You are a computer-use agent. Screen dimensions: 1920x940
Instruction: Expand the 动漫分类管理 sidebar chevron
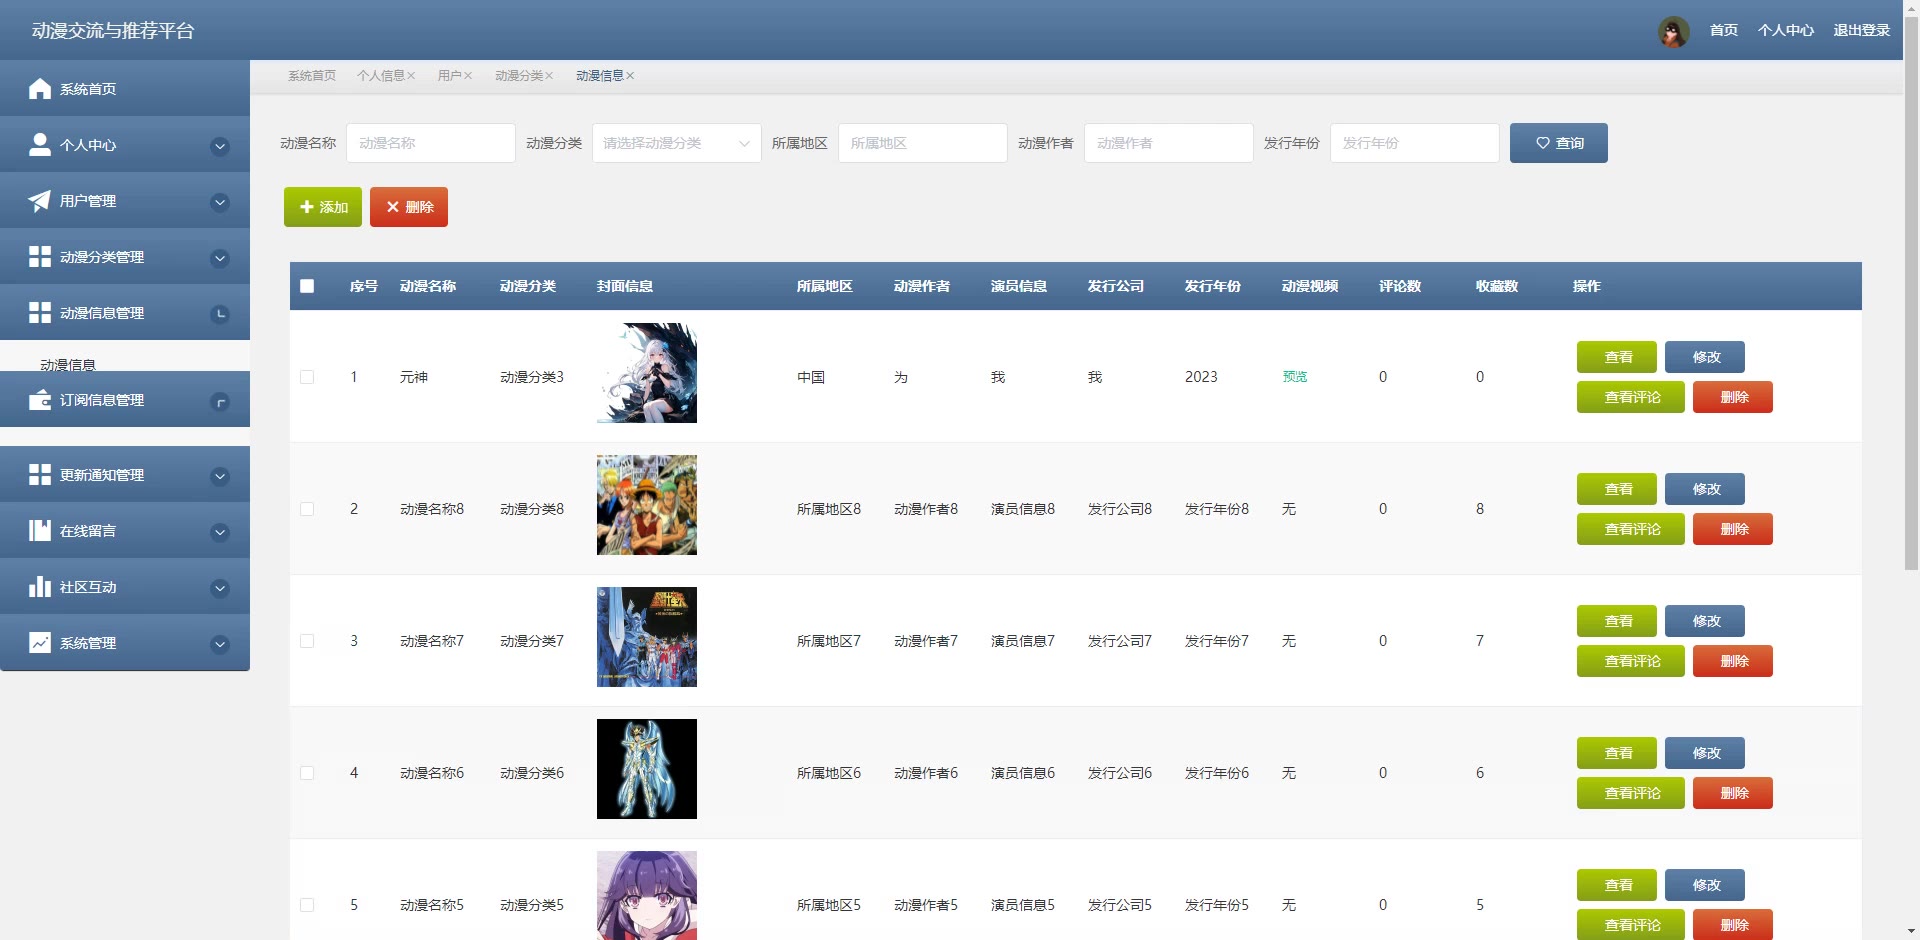pos(220,259)
